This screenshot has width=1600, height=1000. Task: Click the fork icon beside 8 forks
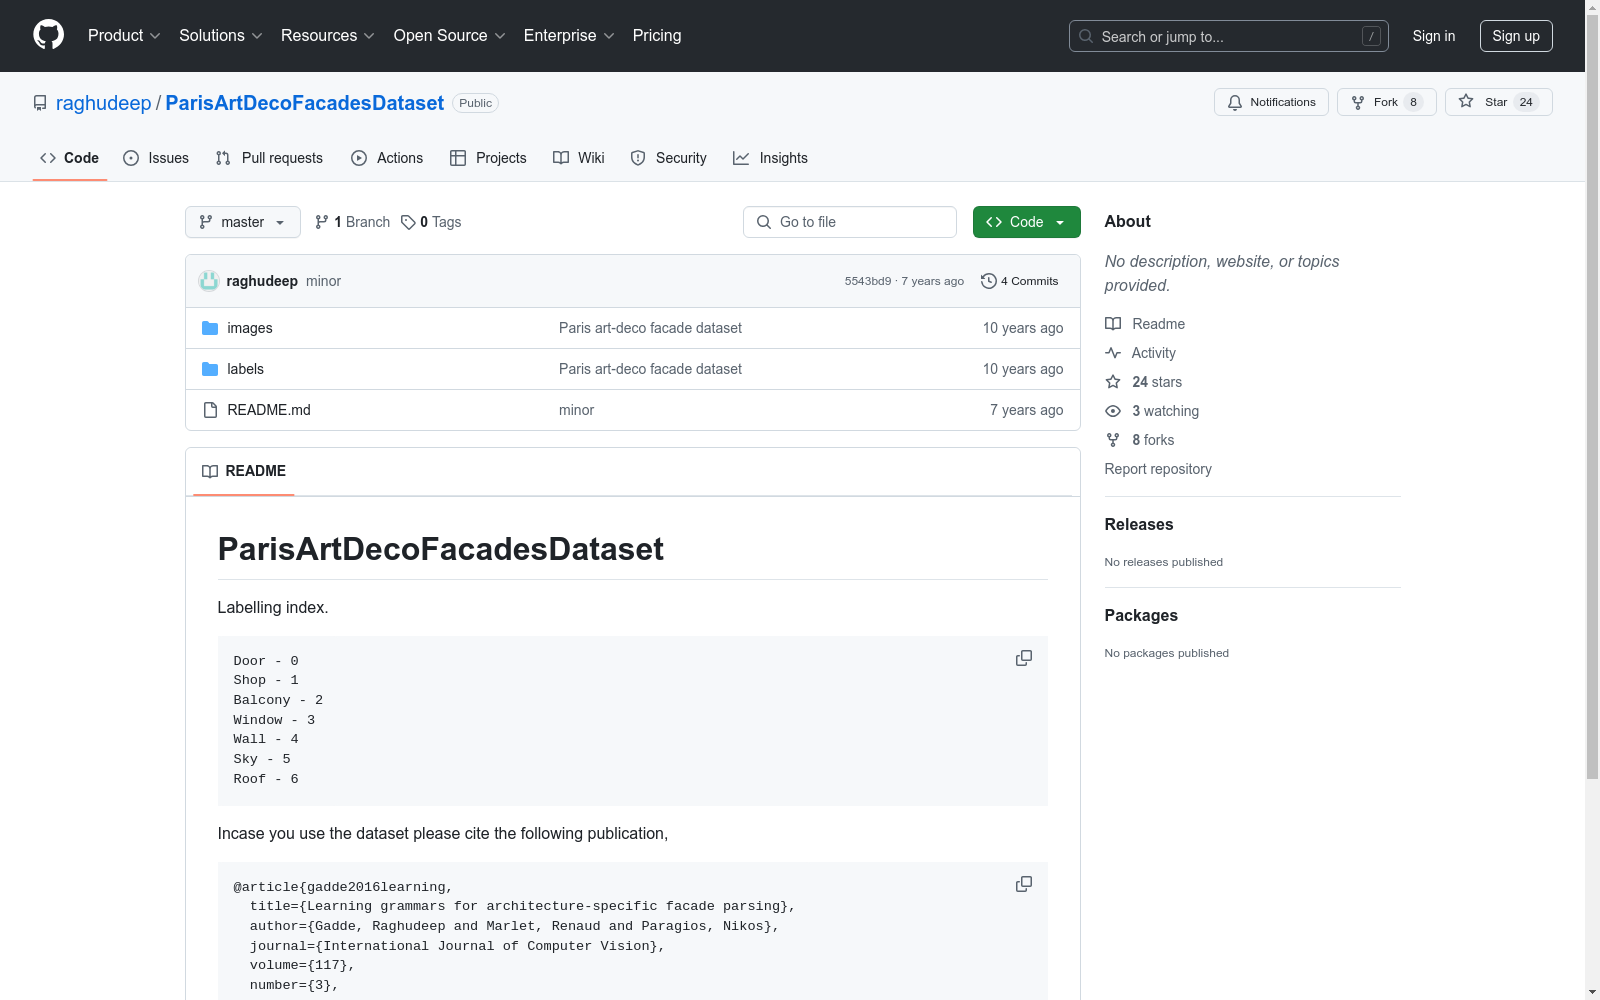coord(1113,440)
